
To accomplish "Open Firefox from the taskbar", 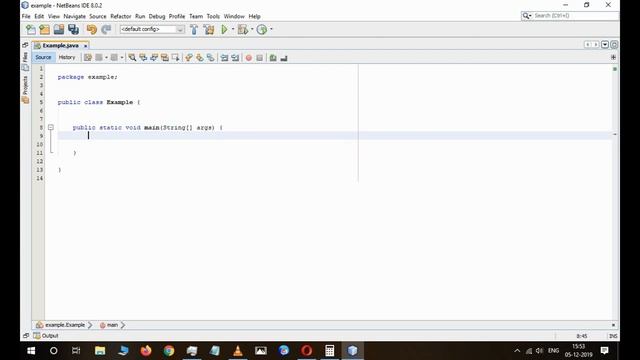I will click(146, 351).
